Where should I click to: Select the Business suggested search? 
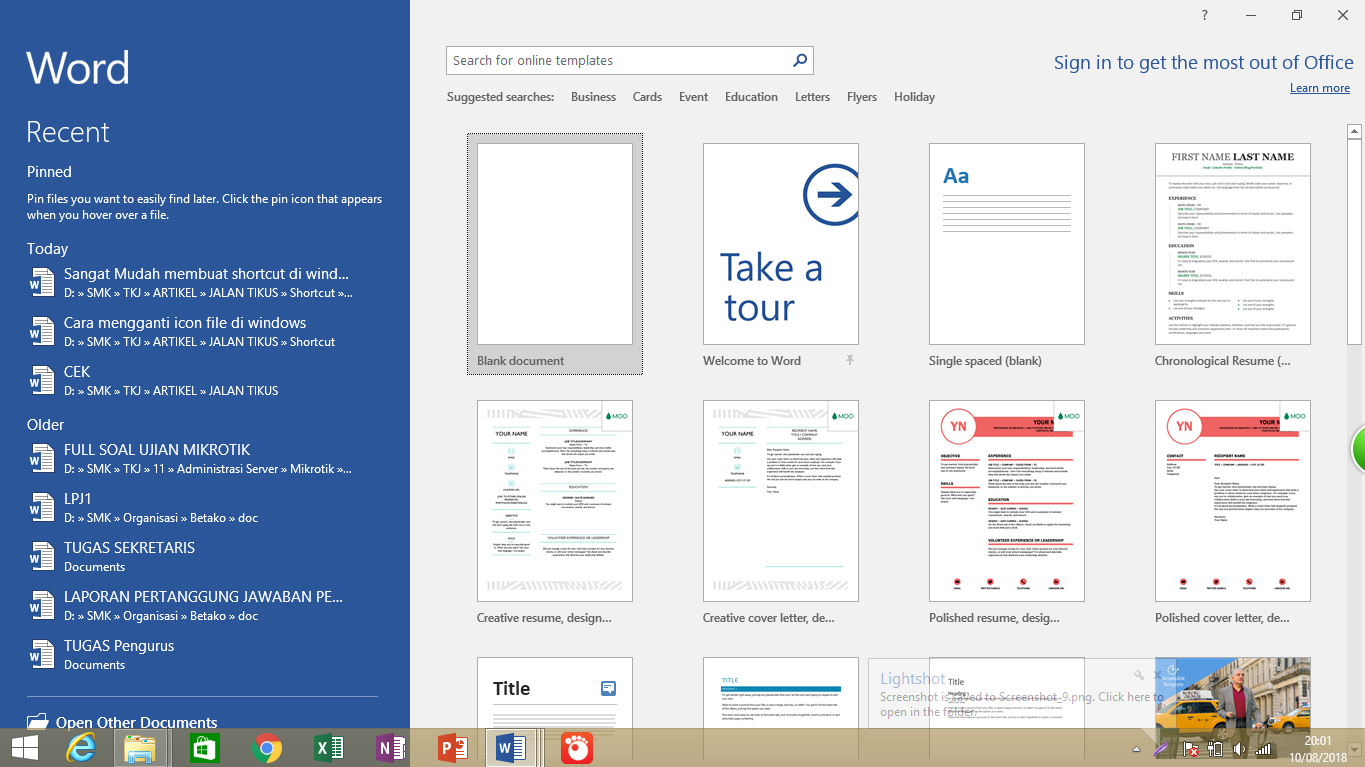(x=593, y=97)
